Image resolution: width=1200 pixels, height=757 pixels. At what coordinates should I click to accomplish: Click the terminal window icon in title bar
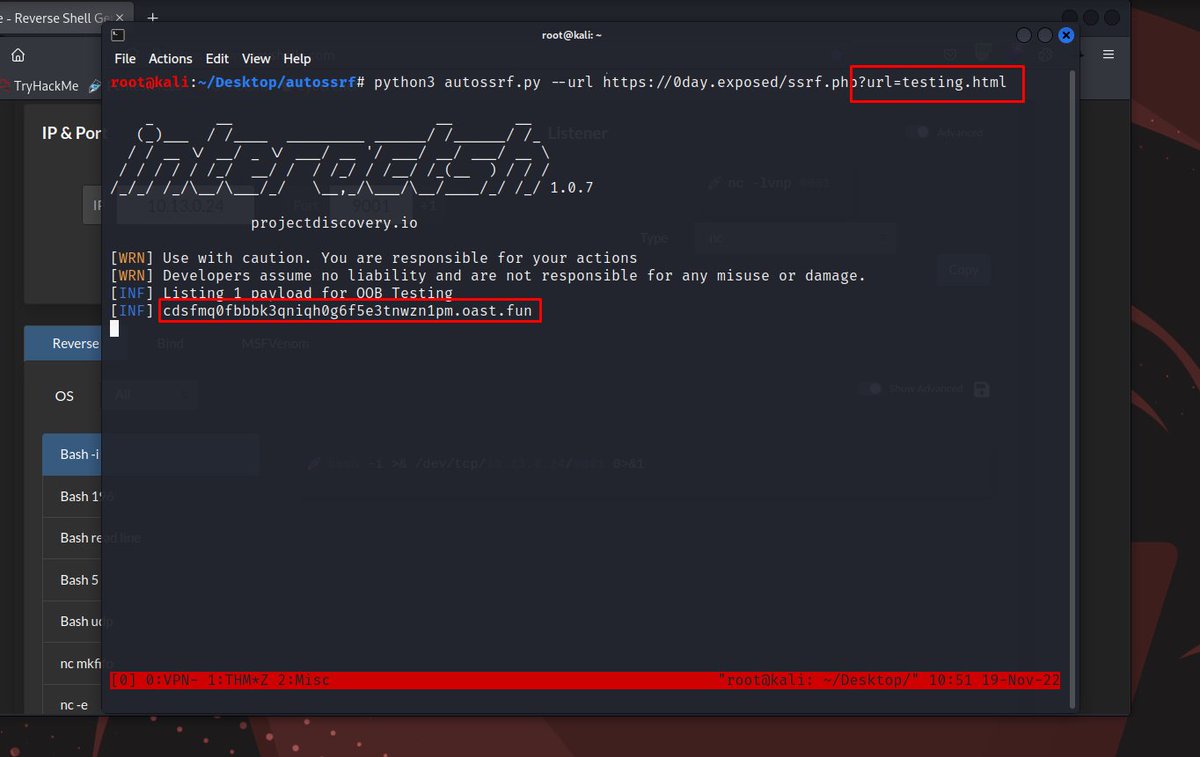tap(118, 35)
